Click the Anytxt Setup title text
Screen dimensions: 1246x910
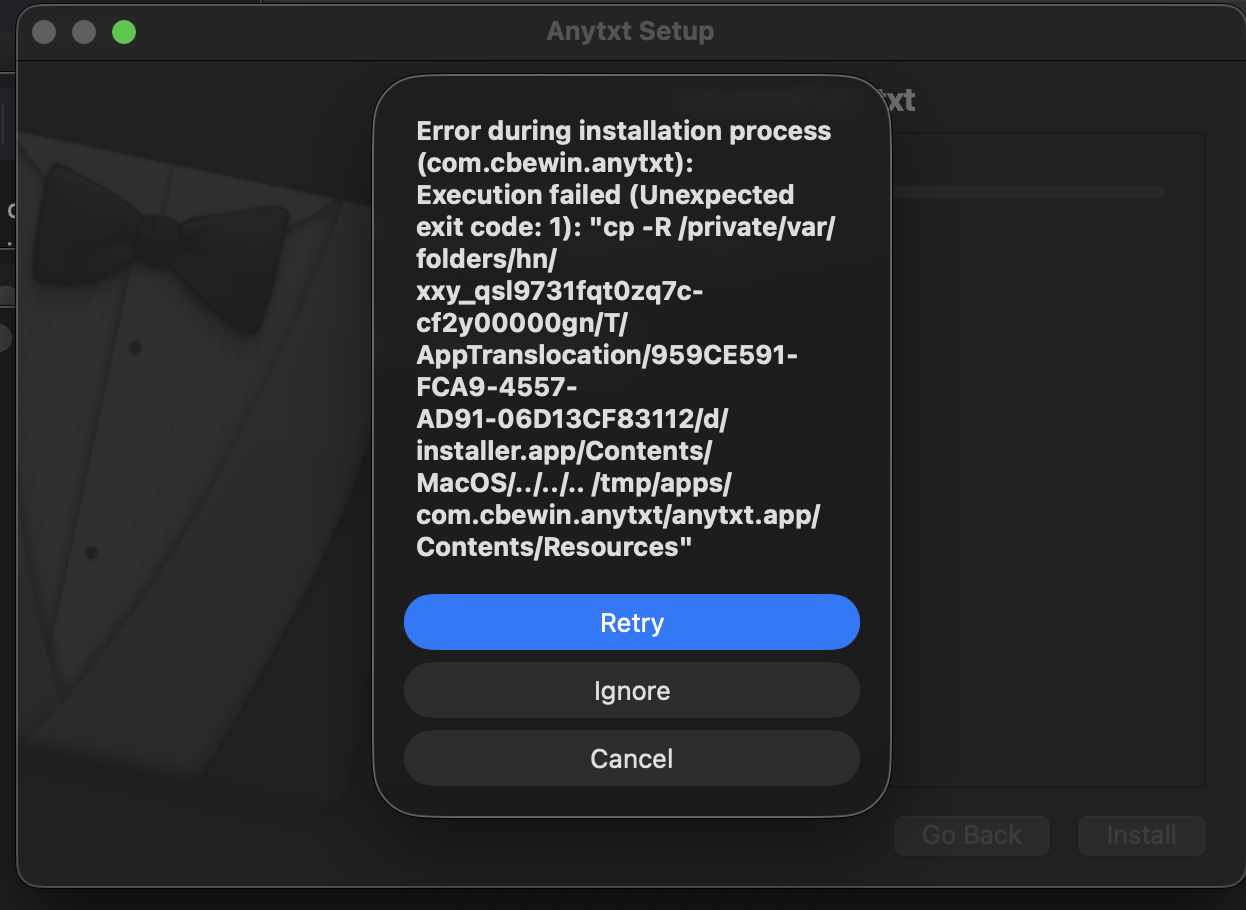pyautogui.click(x=630, y=31)
